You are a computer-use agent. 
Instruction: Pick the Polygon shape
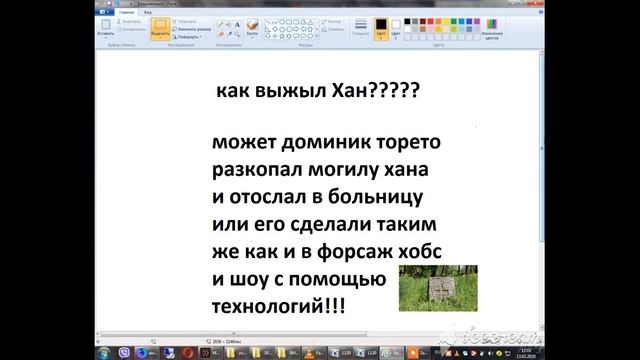point(303,22)
